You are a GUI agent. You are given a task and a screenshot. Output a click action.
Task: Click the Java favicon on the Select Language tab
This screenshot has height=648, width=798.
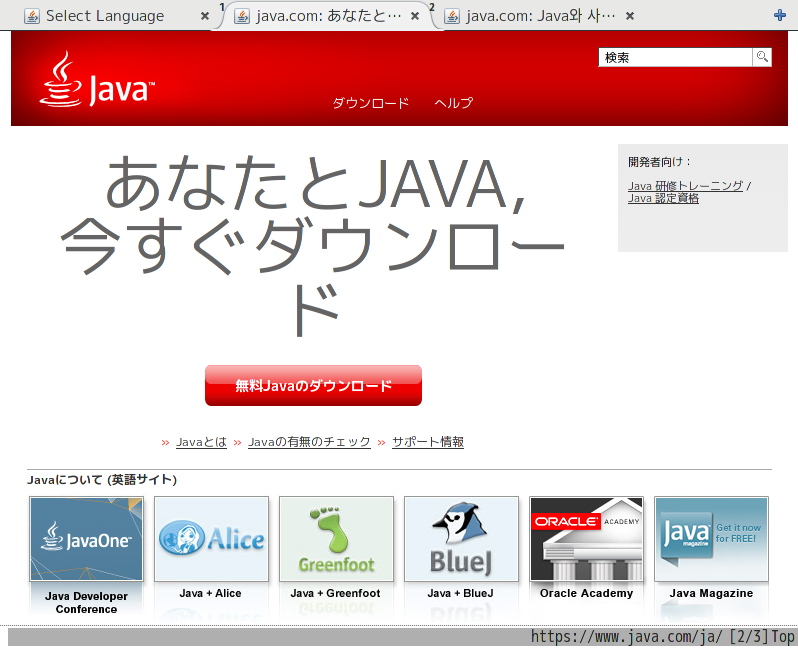[x=32, y=16]
